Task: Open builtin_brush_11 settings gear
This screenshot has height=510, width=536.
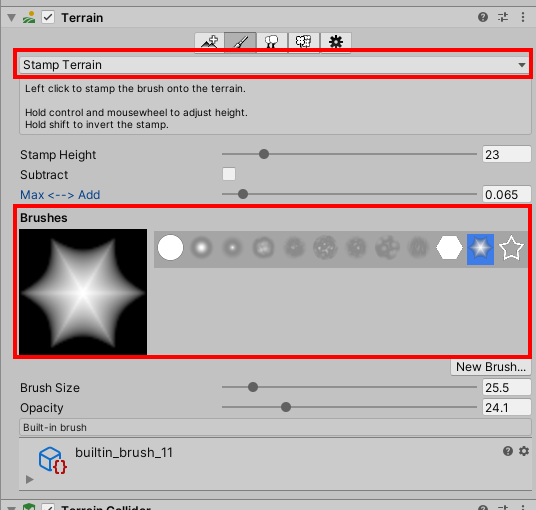Action: (524, 451)
